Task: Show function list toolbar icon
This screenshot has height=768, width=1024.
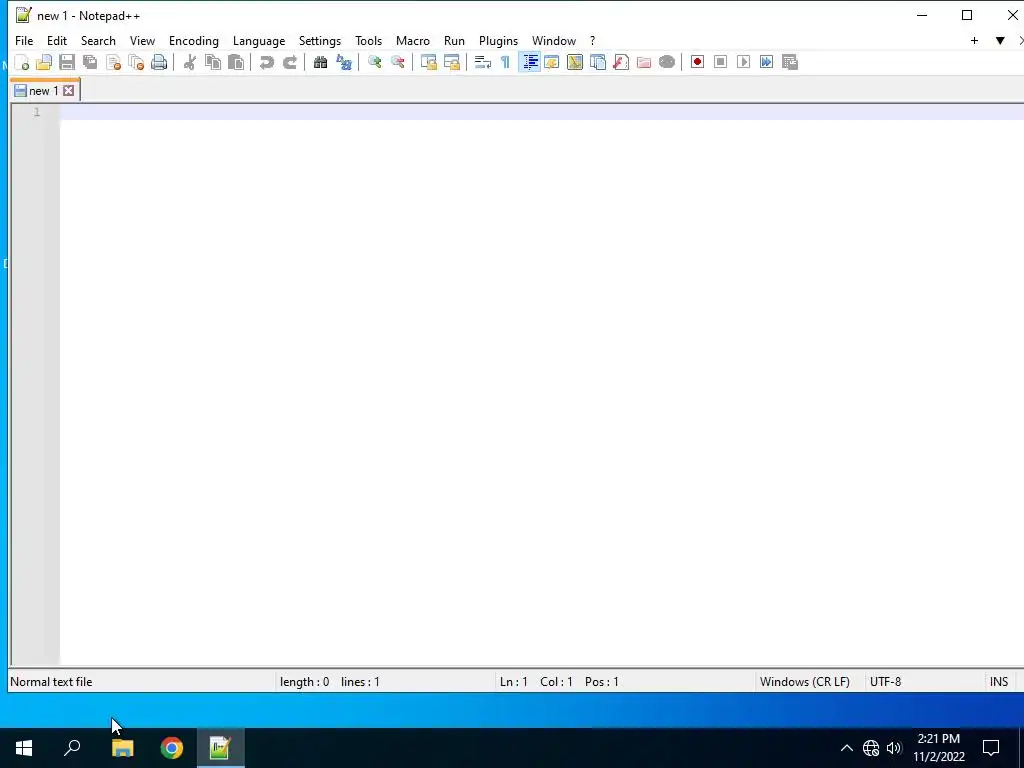Action: (620, 62)
